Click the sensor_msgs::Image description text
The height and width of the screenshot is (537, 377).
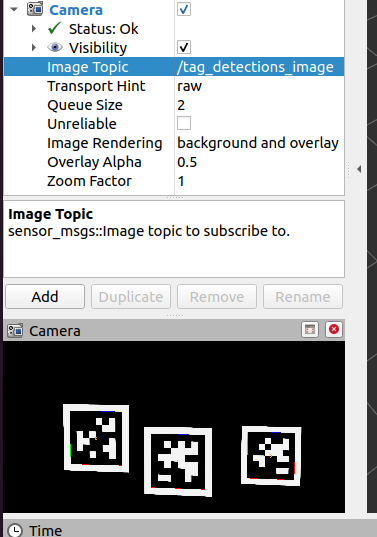click(149, 231)
